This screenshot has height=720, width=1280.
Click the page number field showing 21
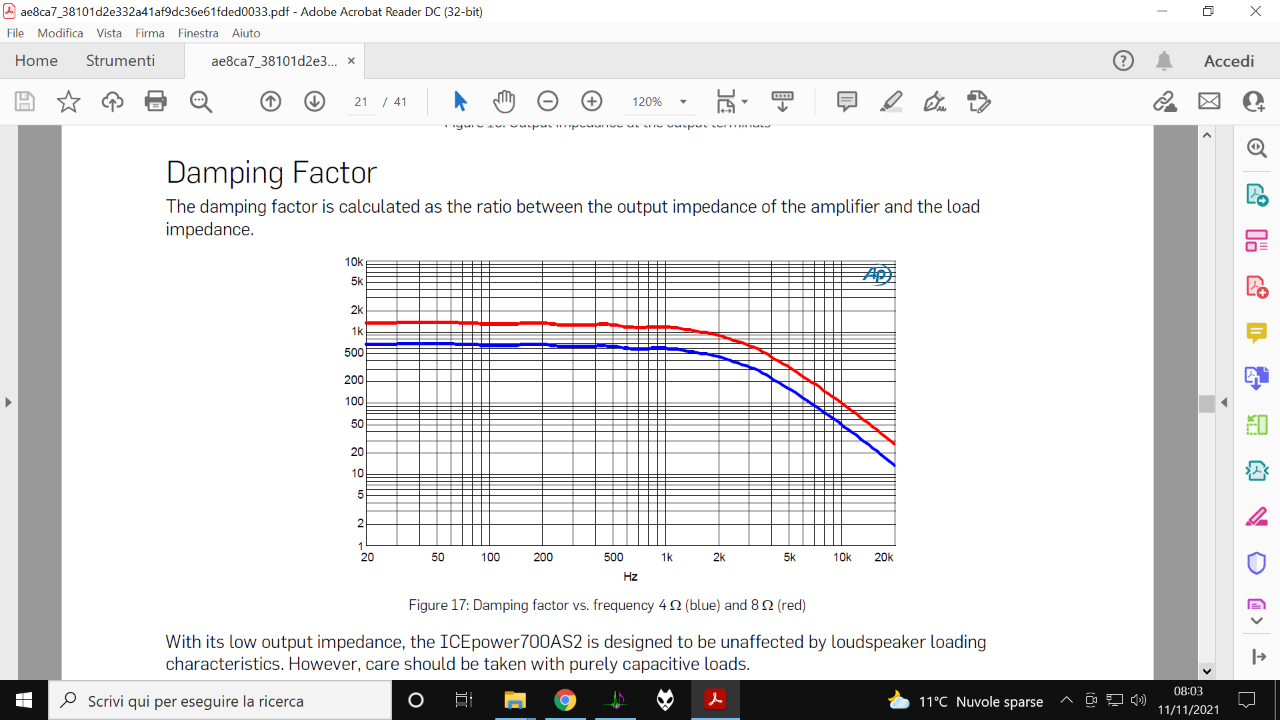coord(361,102)
